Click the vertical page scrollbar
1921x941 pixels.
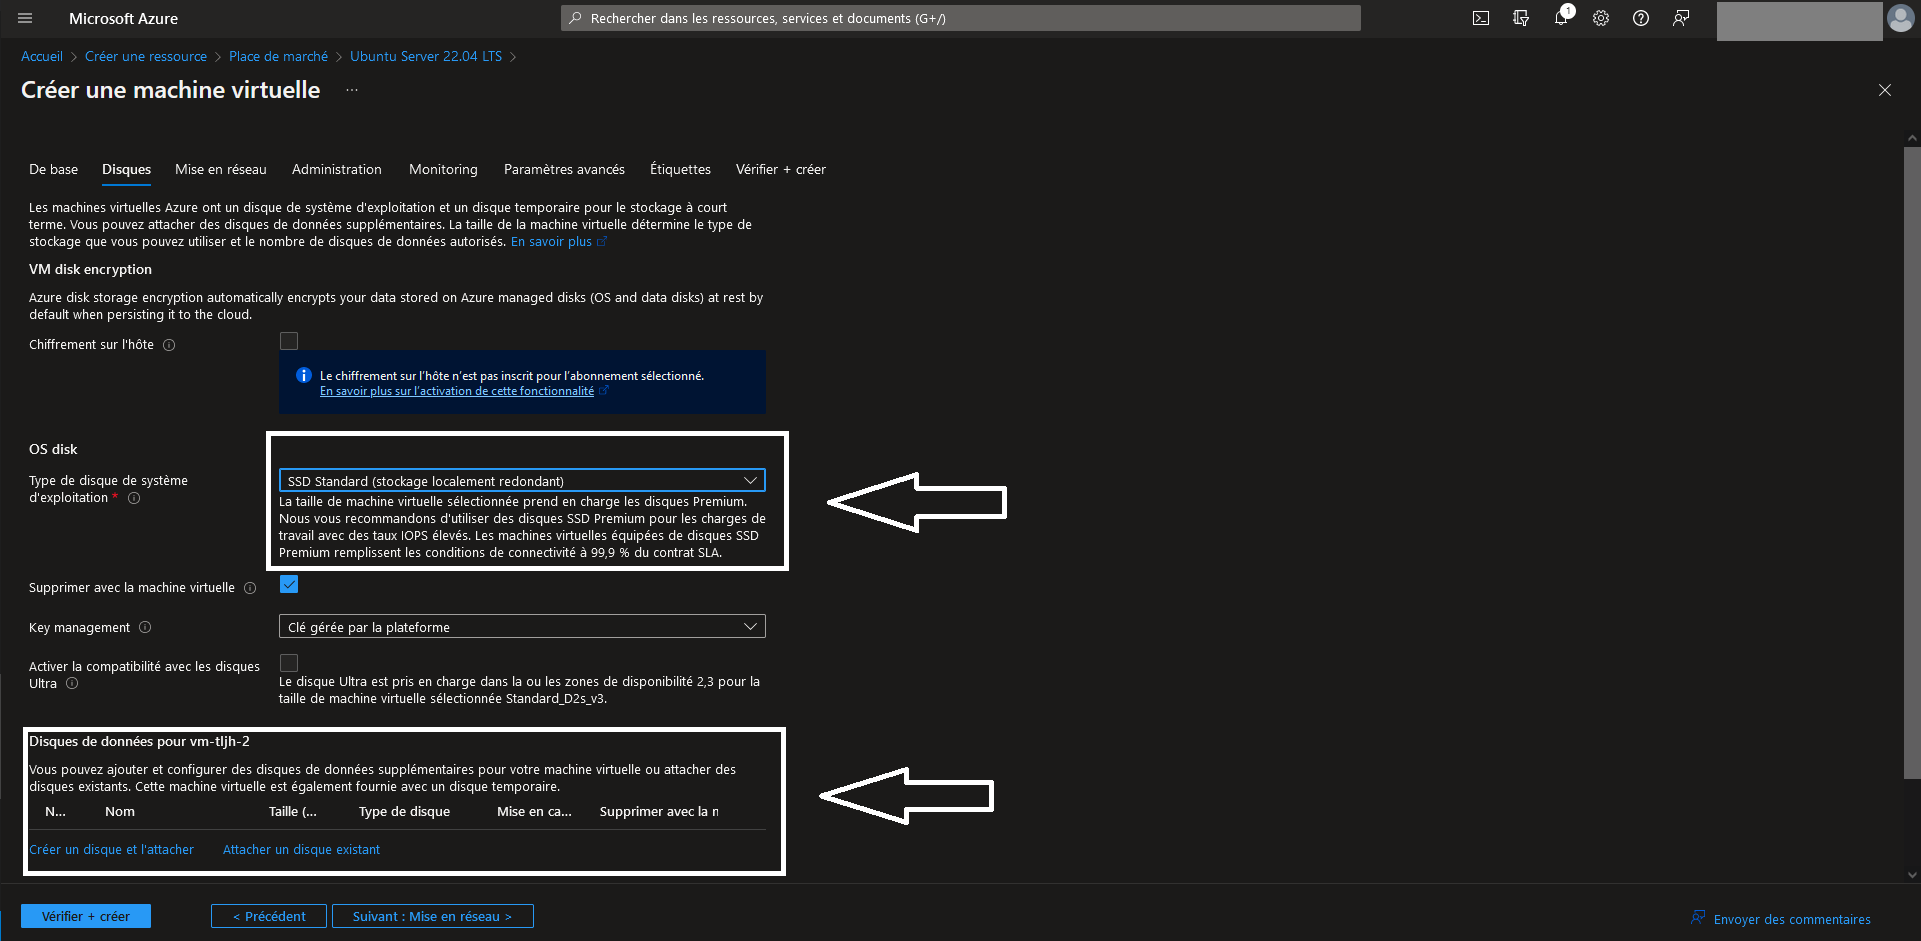1912,462
